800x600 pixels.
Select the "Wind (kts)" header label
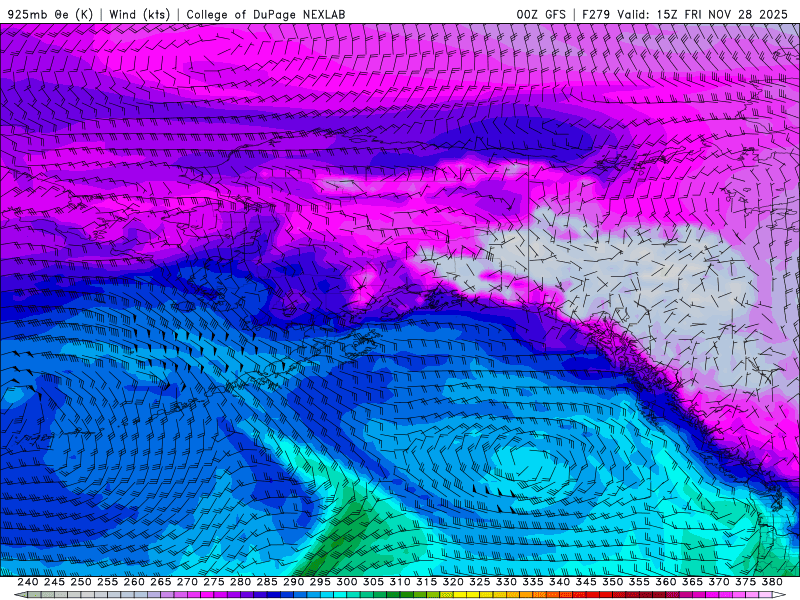(140, 14)
